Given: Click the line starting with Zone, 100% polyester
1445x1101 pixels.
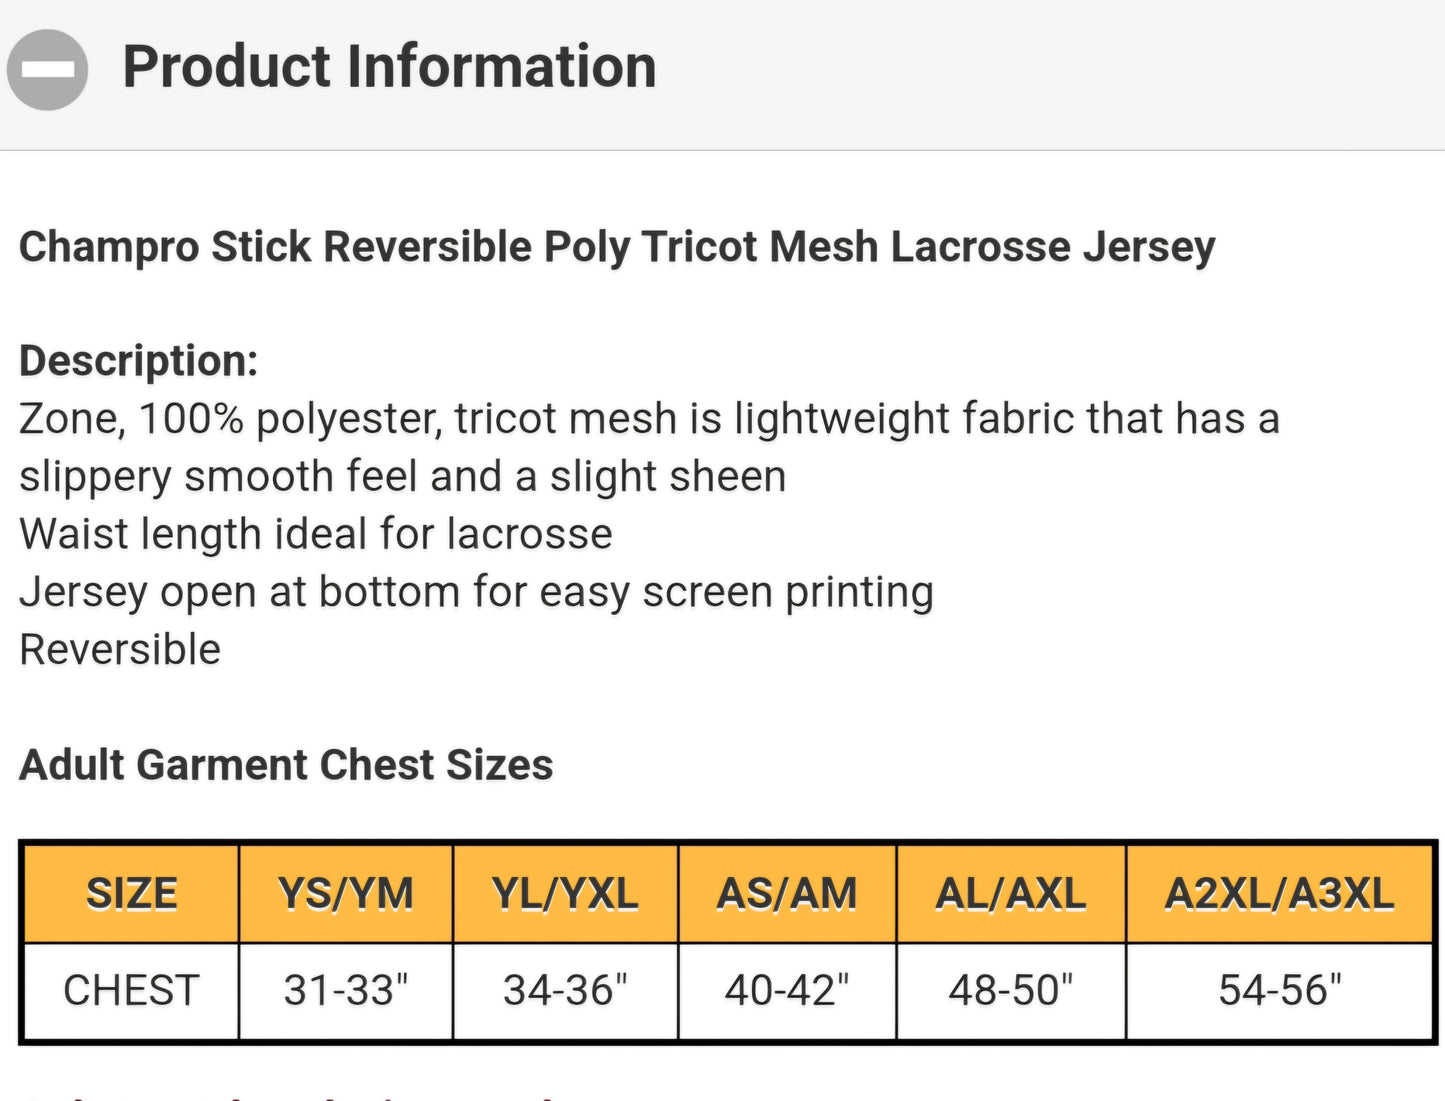Looking at the screenshot, I should 649,418.
